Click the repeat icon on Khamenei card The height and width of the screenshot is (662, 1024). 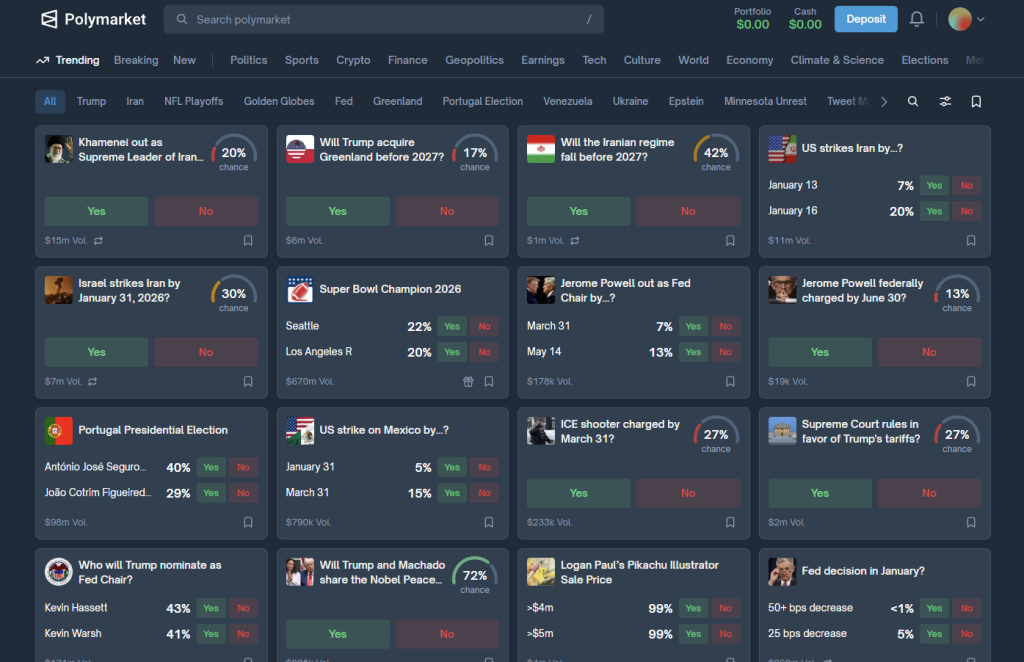coord(98,240)
